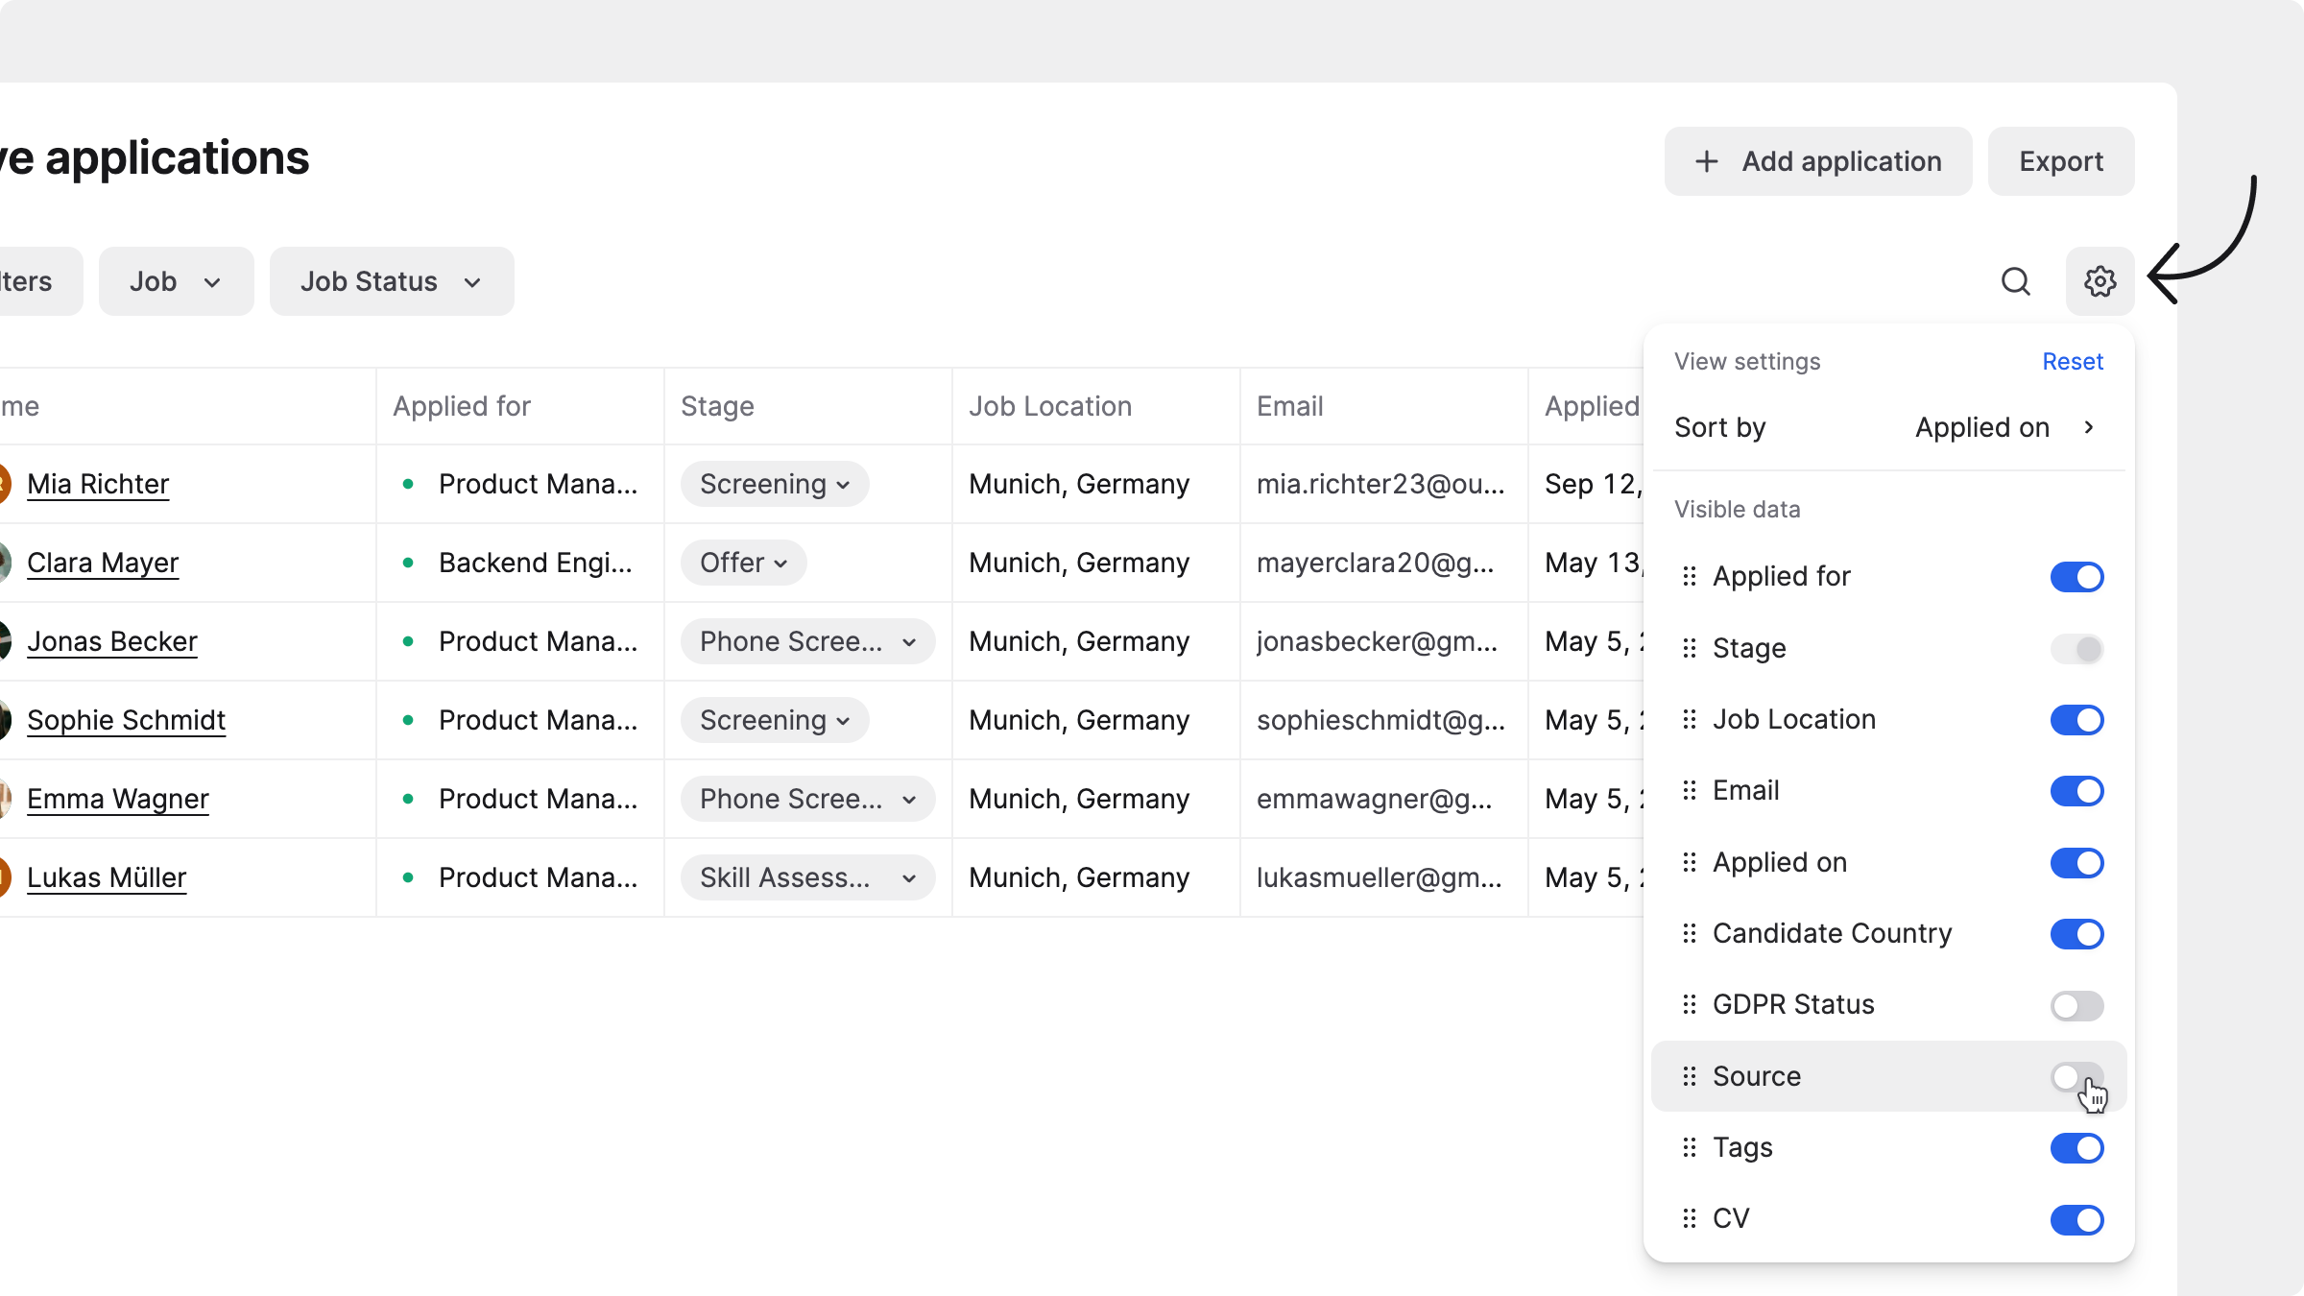This screenshot has height=1296, width=2304.
Task: Click the drag handle next to CV
Action: 1689,1218
